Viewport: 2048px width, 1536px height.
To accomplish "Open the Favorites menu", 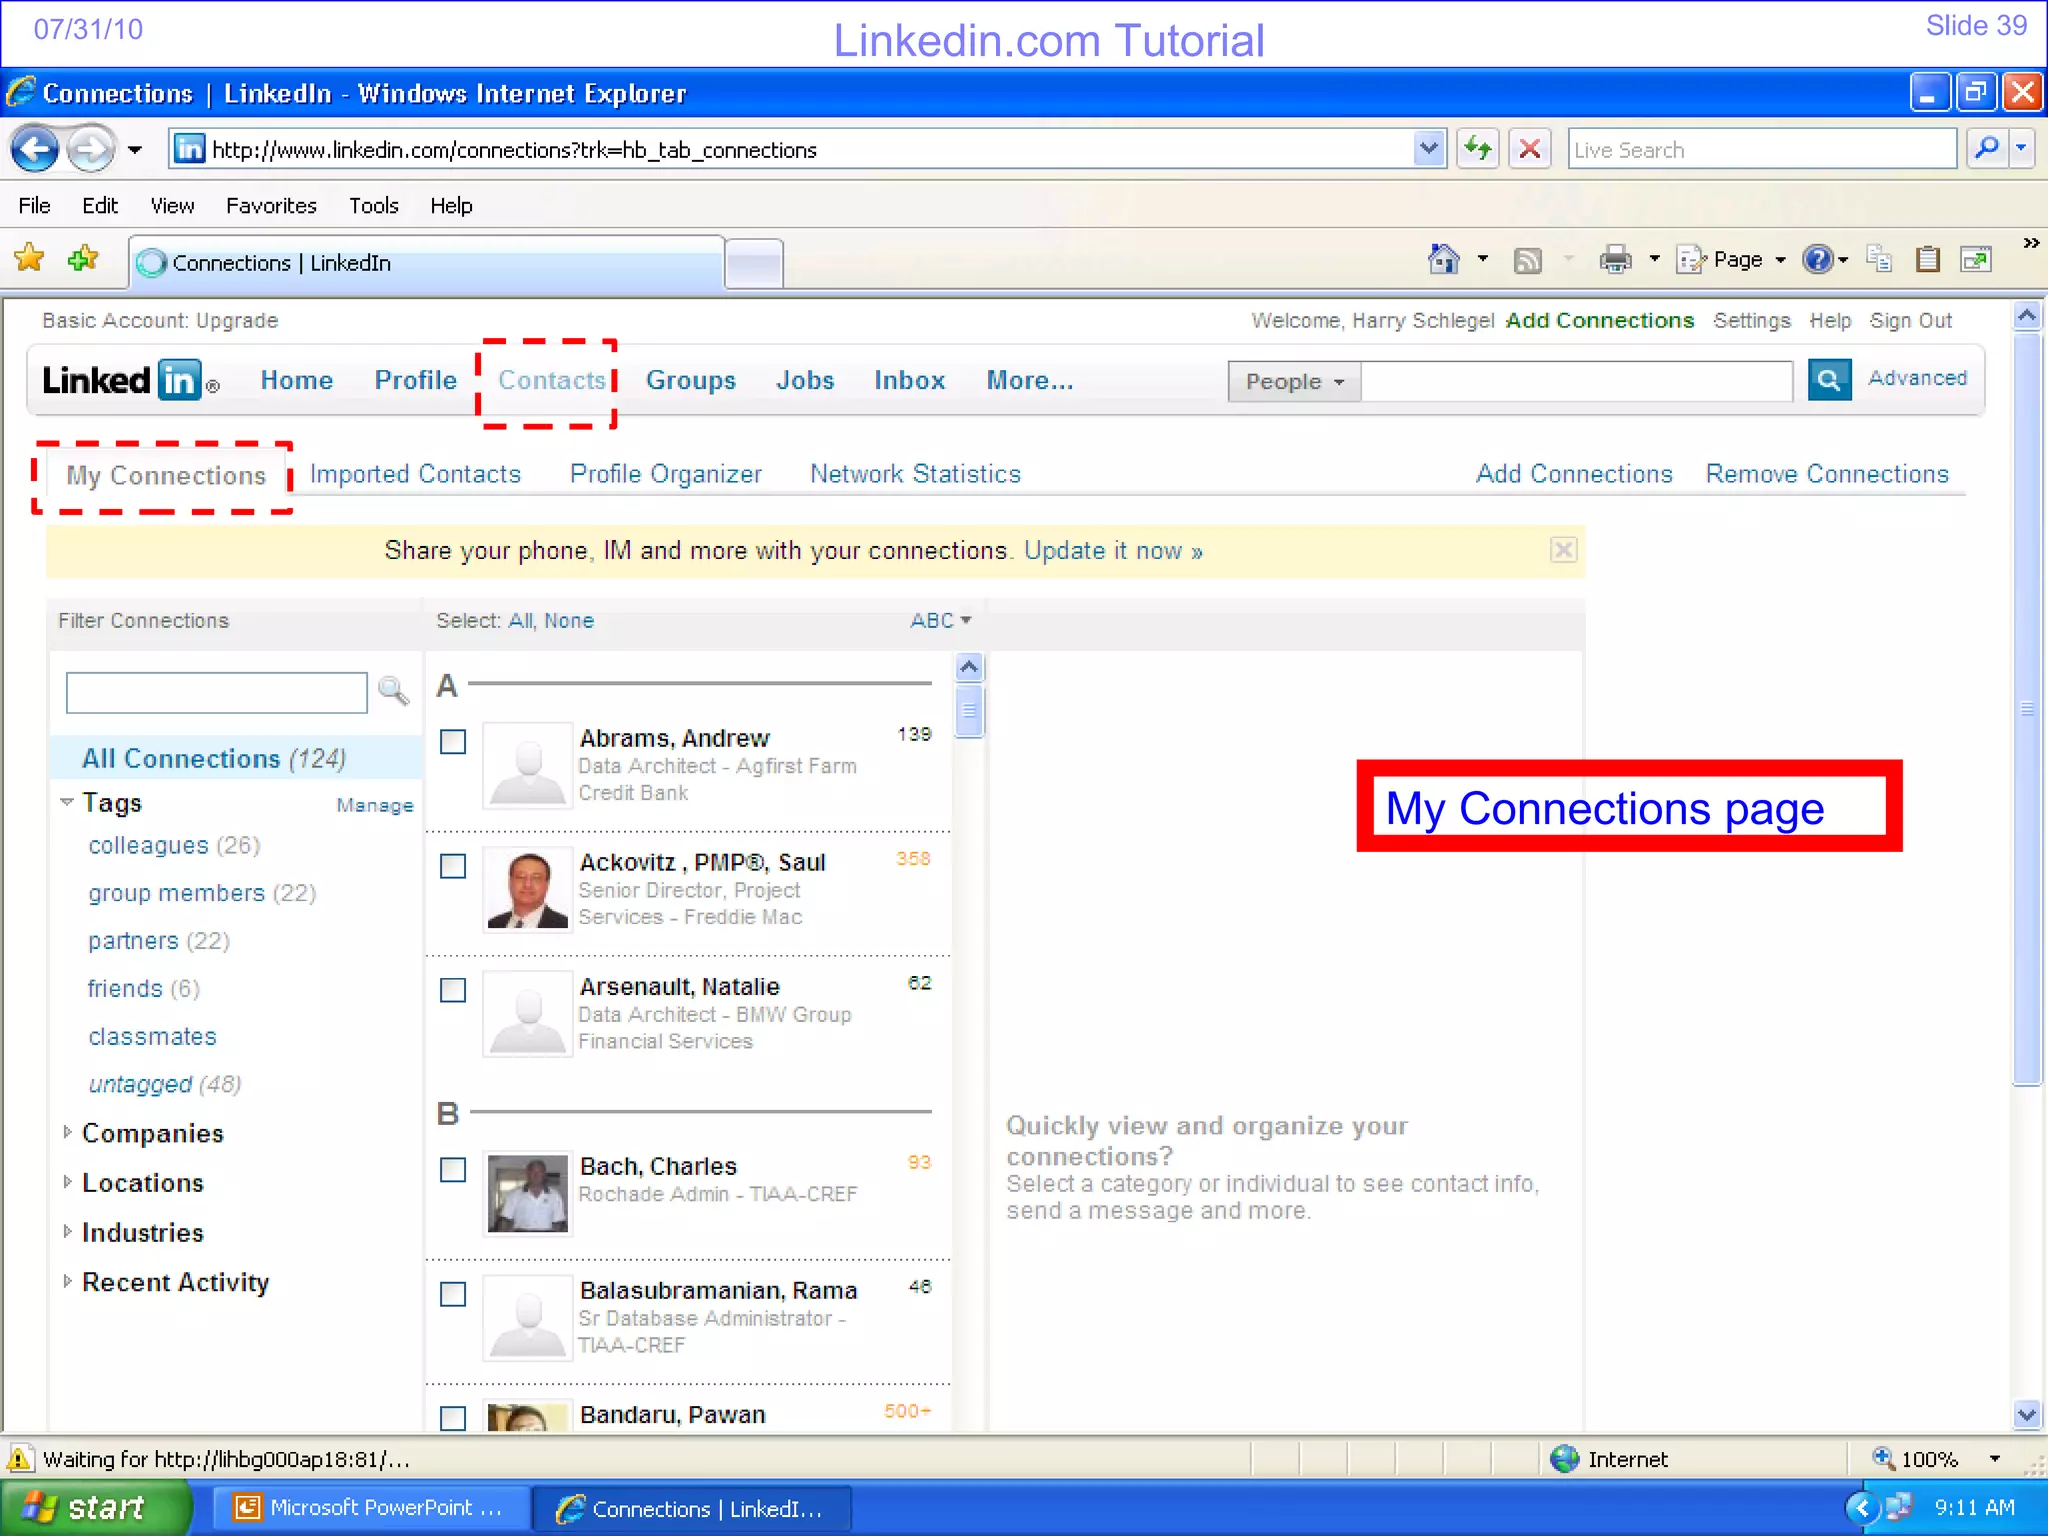I will (270, 206).
